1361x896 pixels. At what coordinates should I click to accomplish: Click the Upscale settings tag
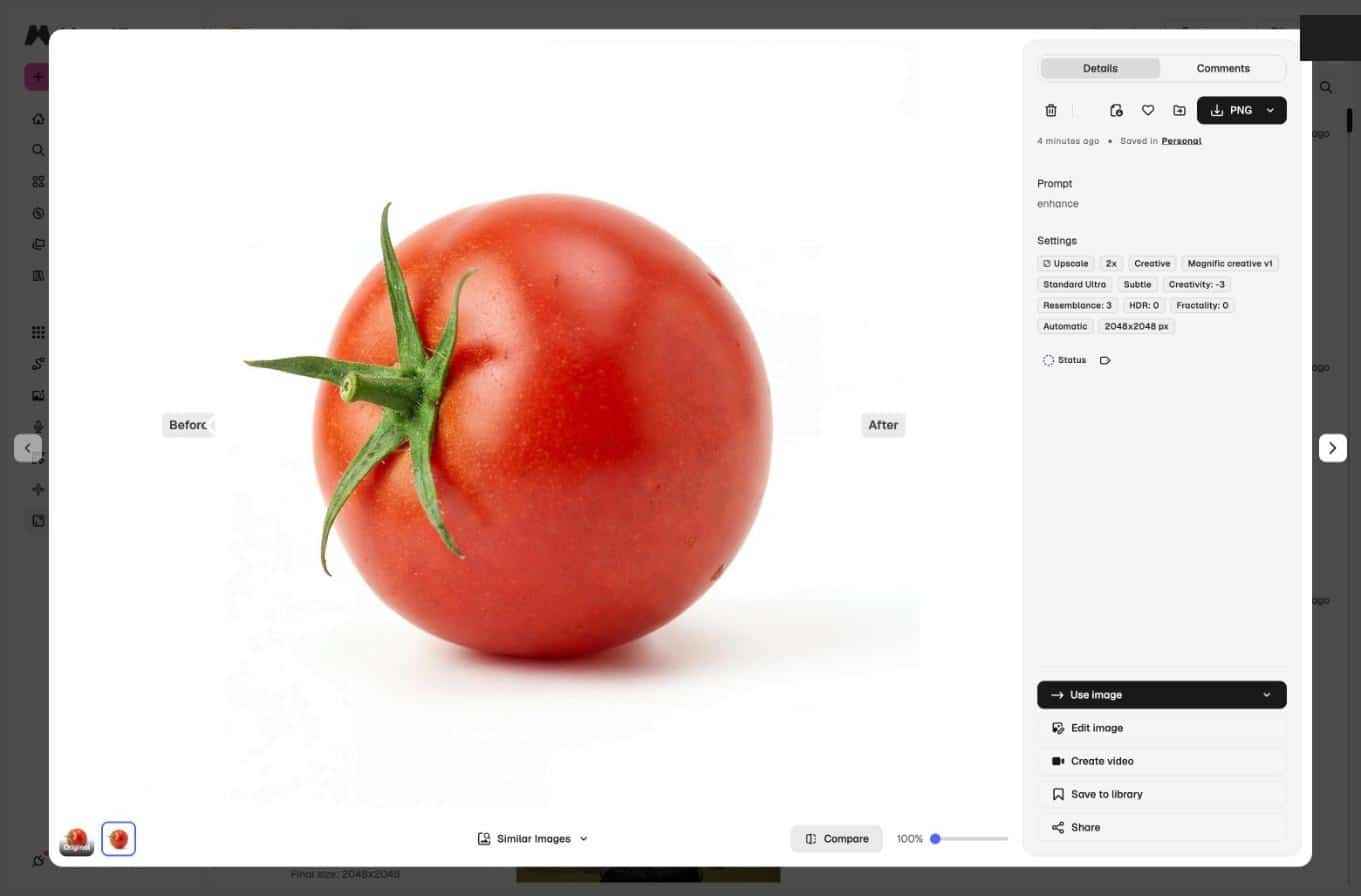point(1065,264)
